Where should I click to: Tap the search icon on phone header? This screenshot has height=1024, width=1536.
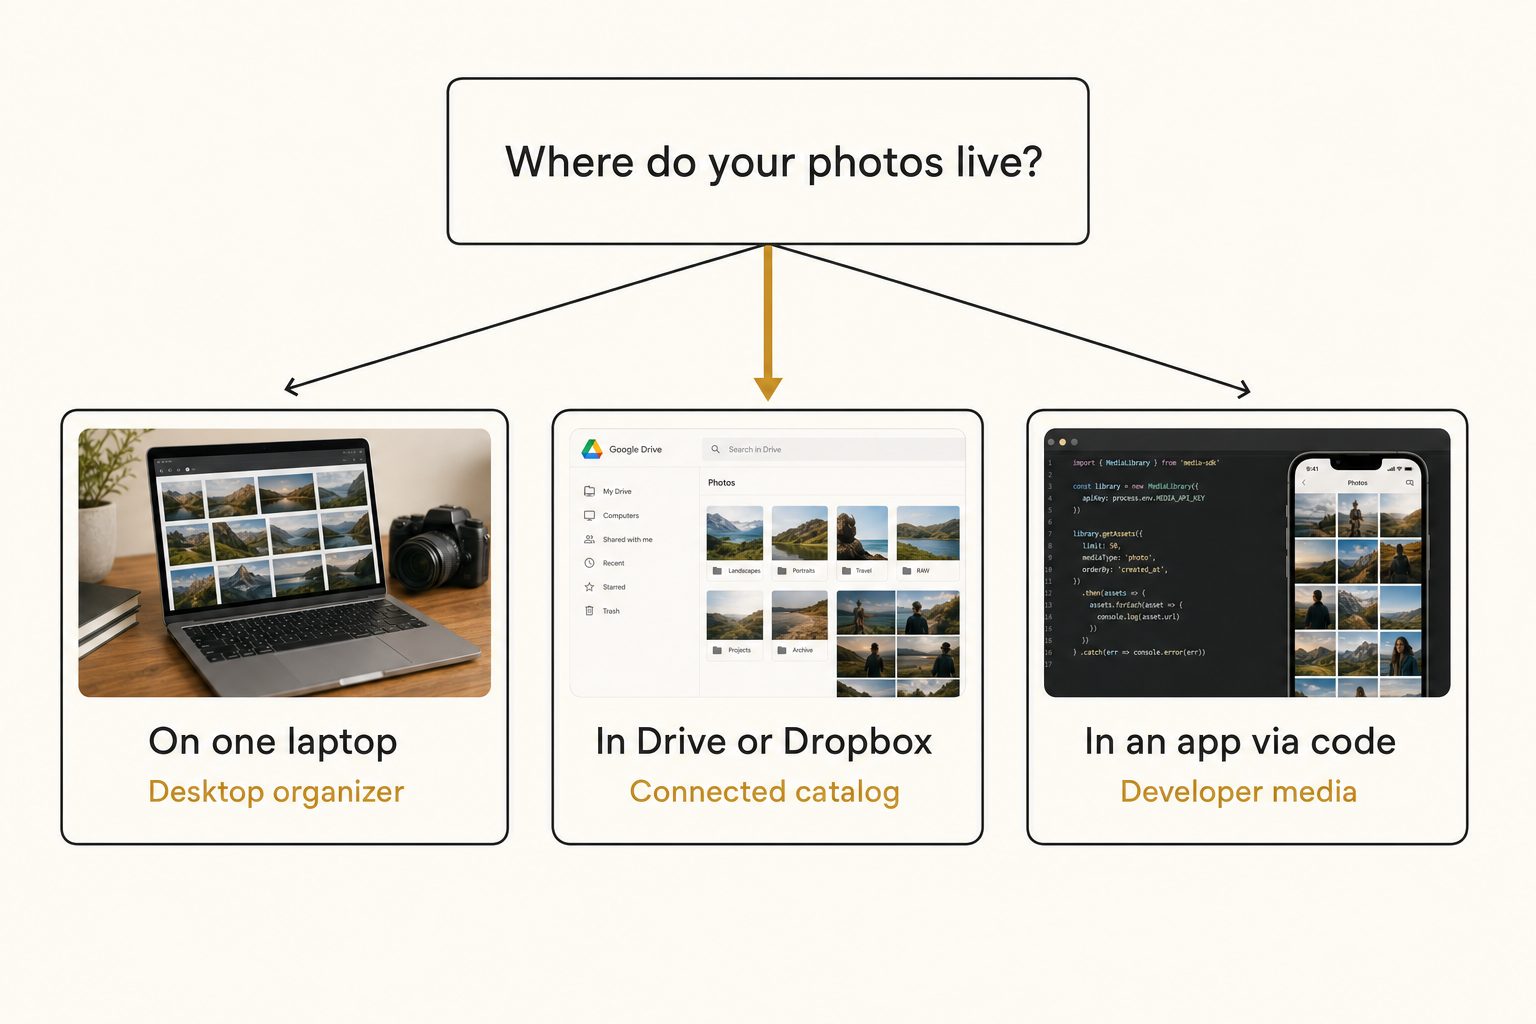[1410, 483]
